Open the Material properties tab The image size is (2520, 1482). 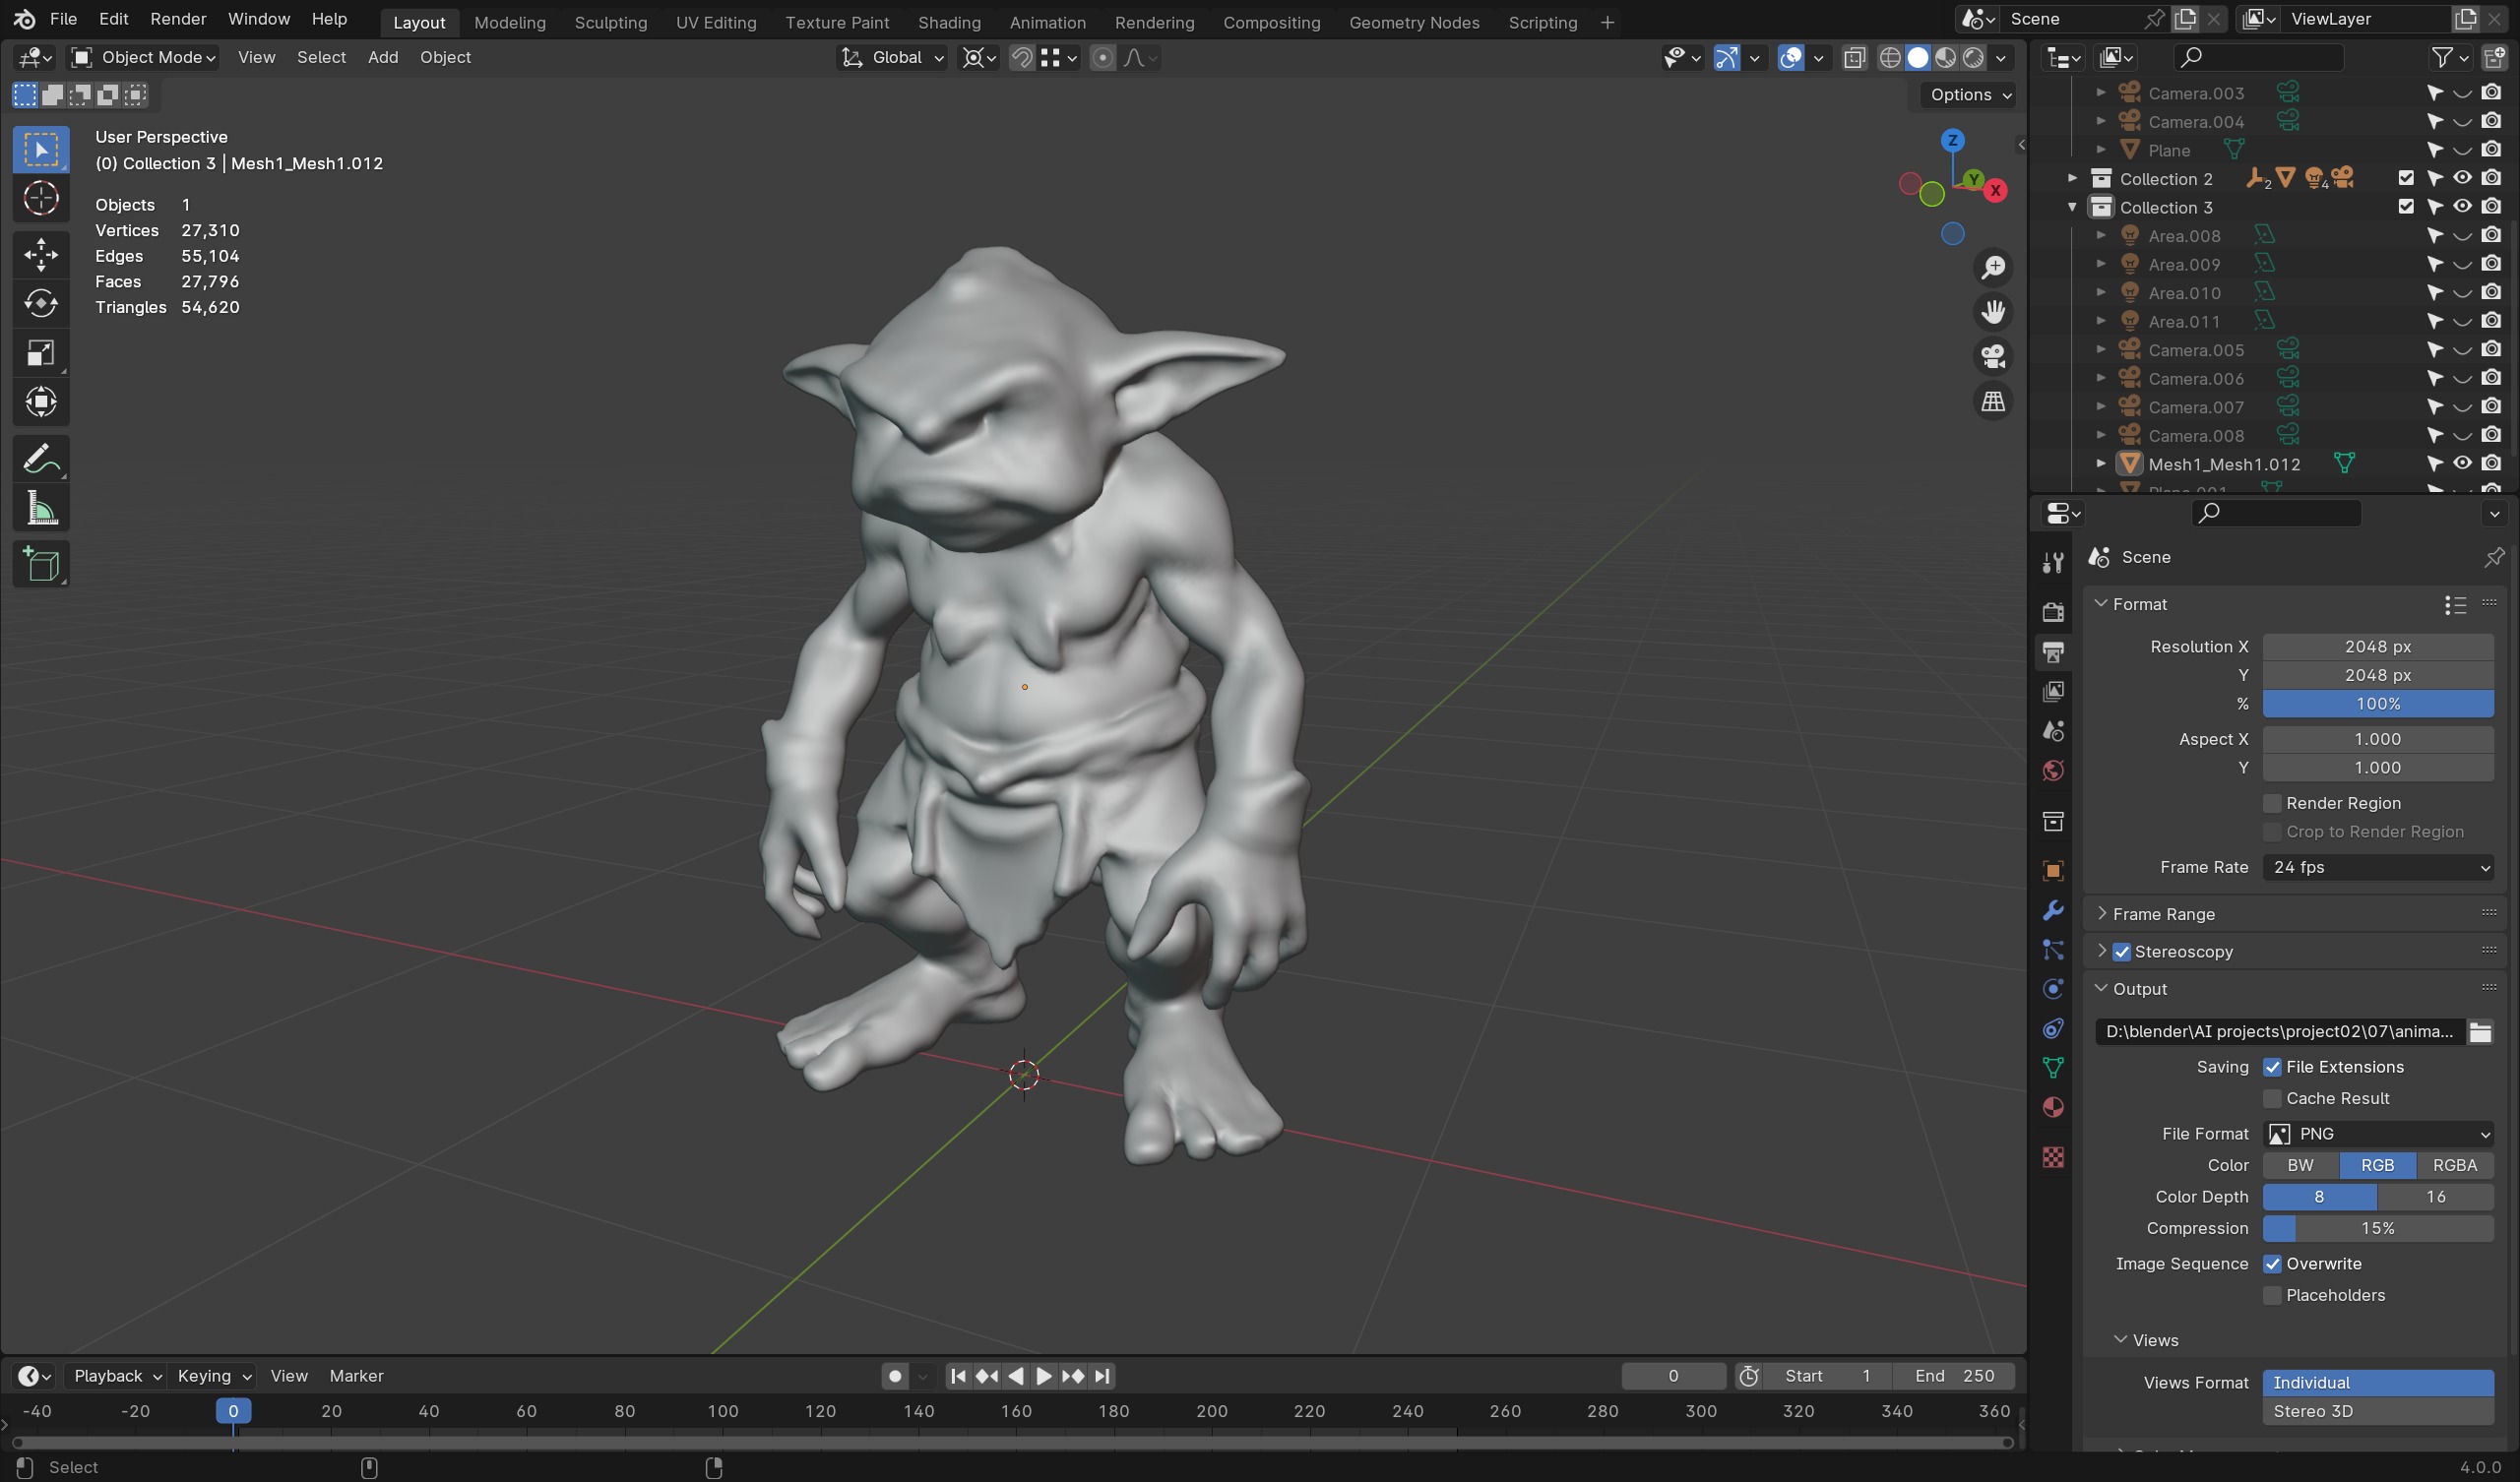pyautogui.click(x=2053, y=1107)
